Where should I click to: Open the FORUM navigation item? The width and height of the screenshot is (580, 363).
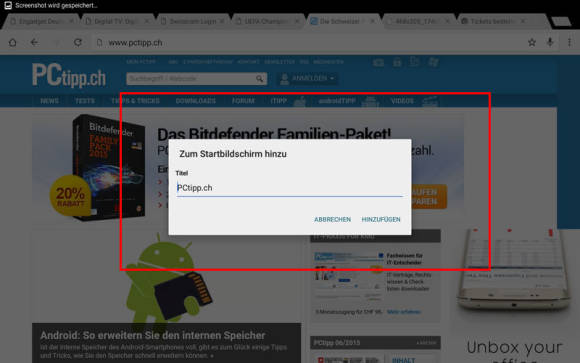click(x=243, y=101)
